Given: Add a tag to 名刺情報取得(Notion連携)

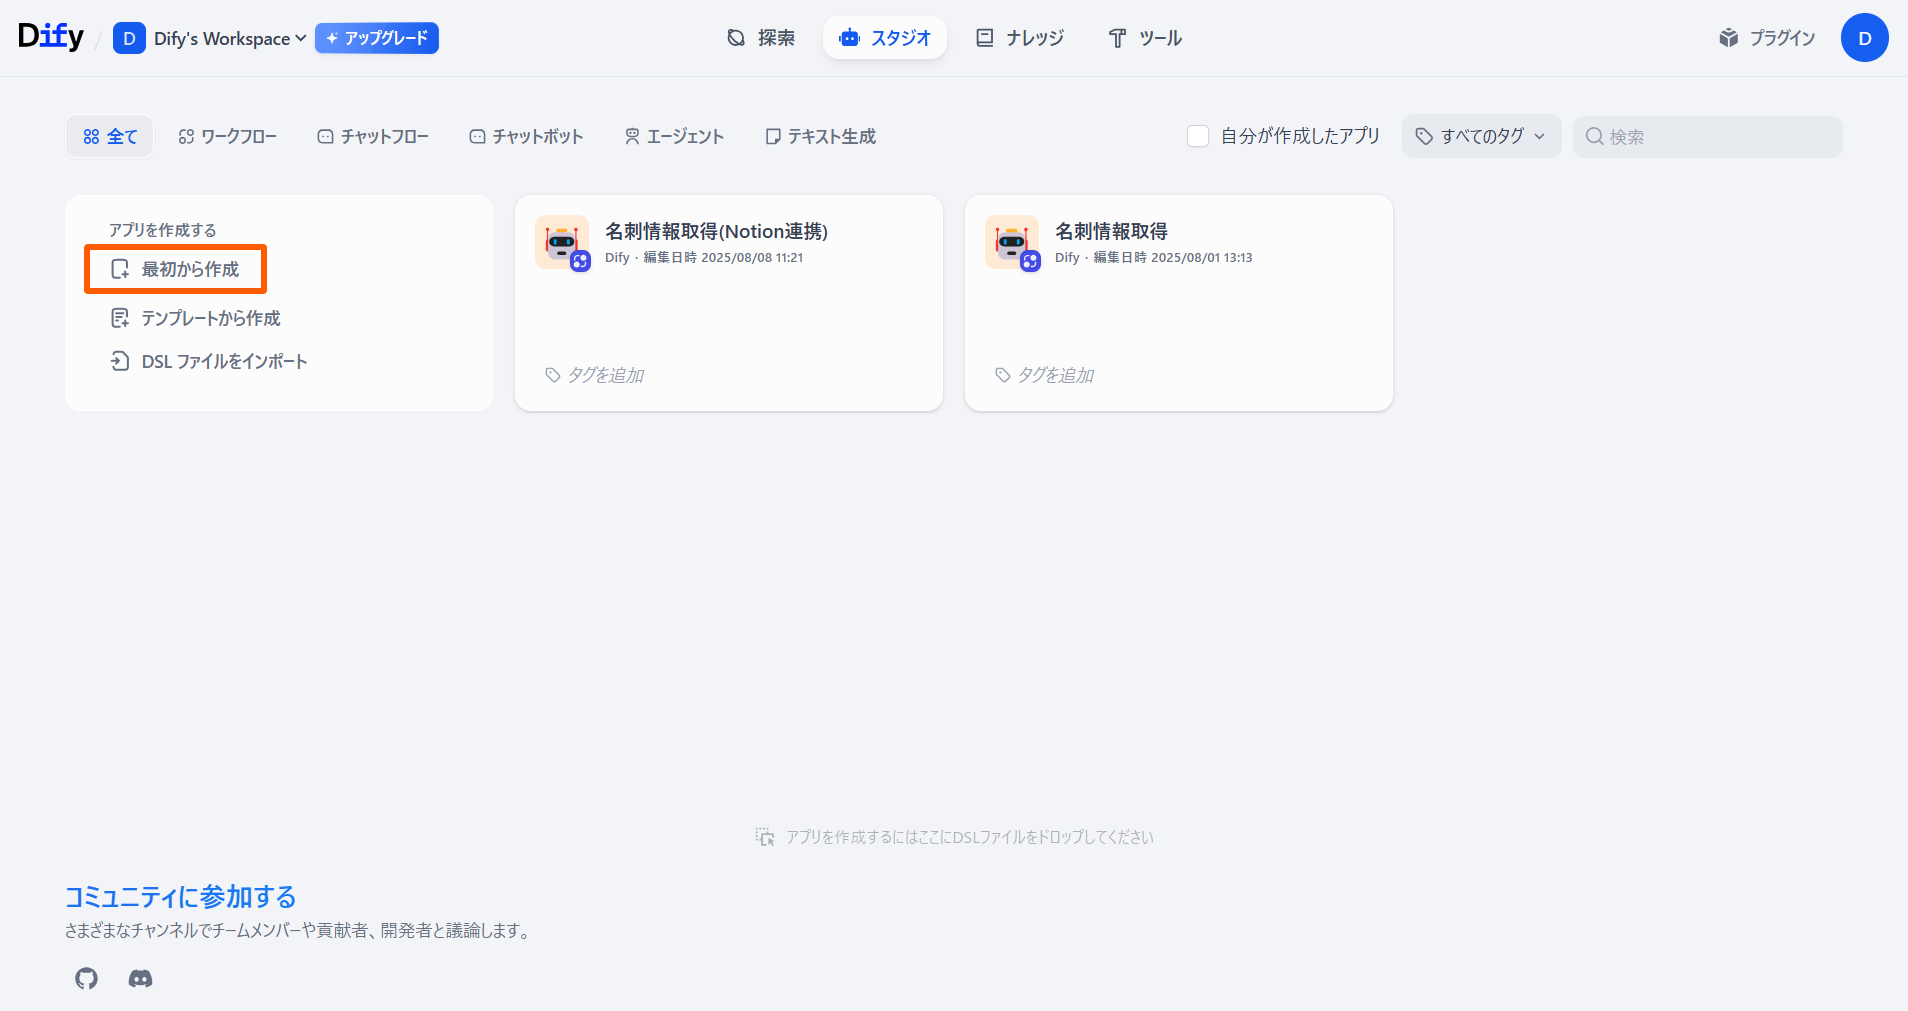Looking at the screenshot, I should tap(595, 375).
